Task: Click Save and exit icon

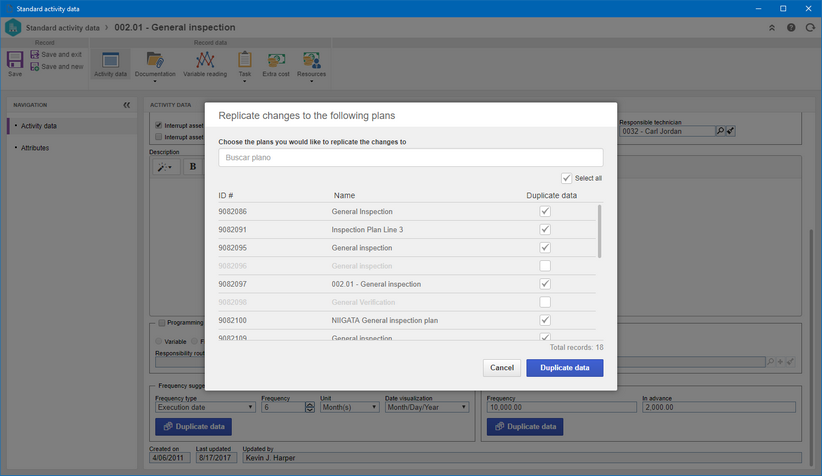Action: click(35, 55)
